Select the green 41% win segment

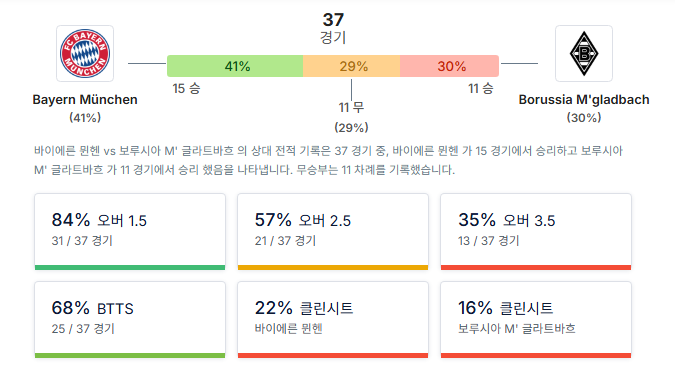pos(235,66)
